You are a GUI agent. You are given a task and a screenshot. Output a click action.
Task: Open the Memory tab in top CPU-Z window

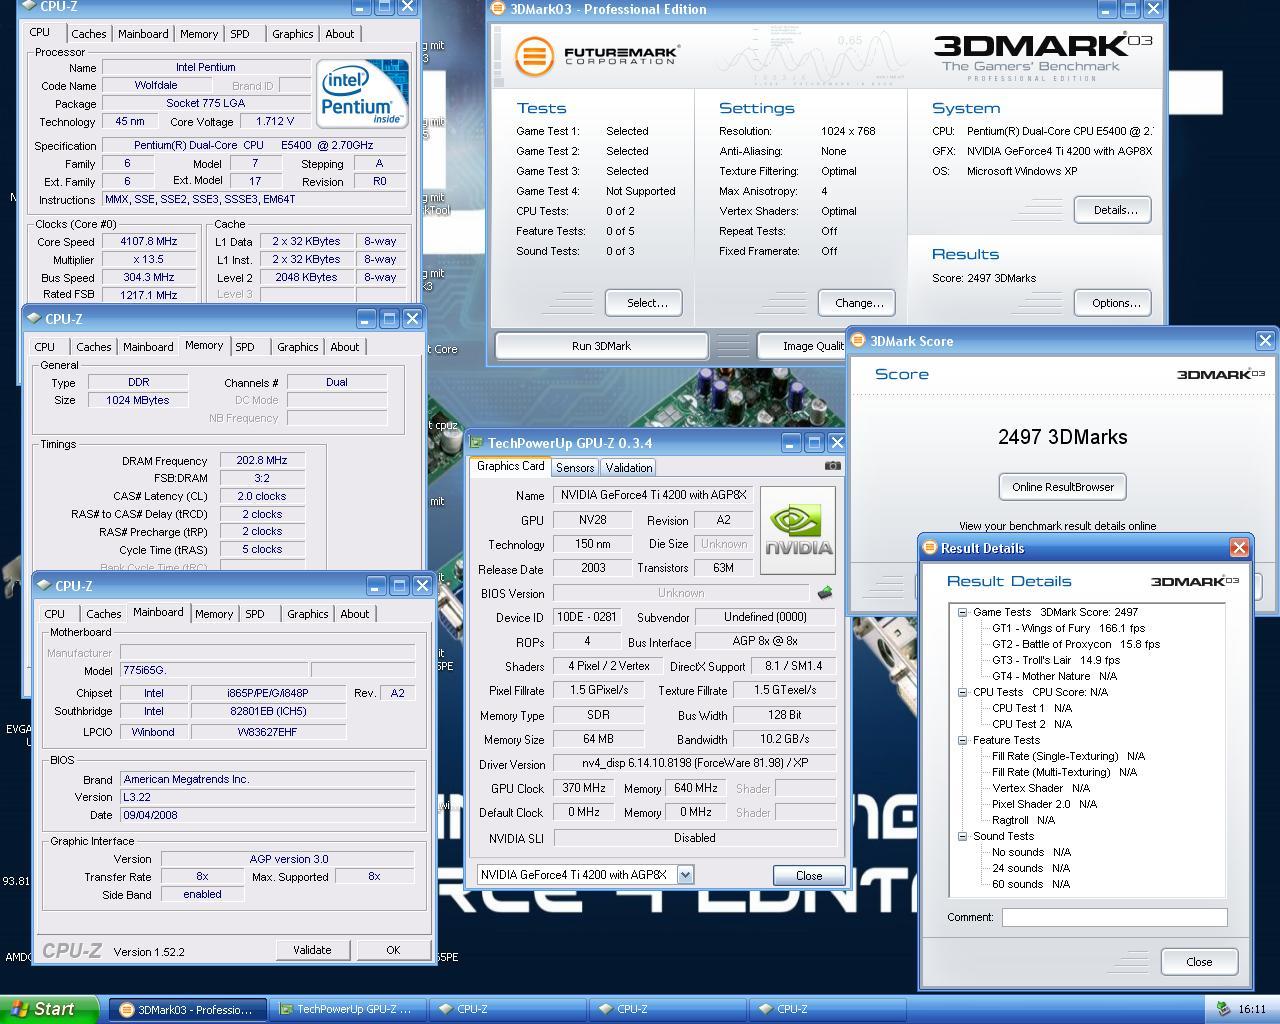tap(199, 34)
